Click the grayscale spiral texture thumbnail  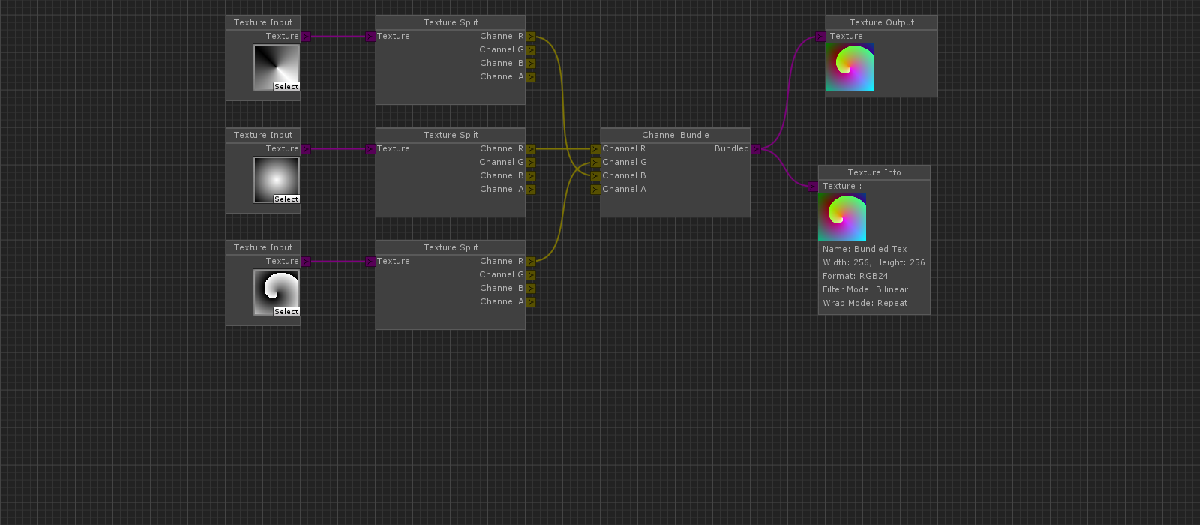coord(276,292)
